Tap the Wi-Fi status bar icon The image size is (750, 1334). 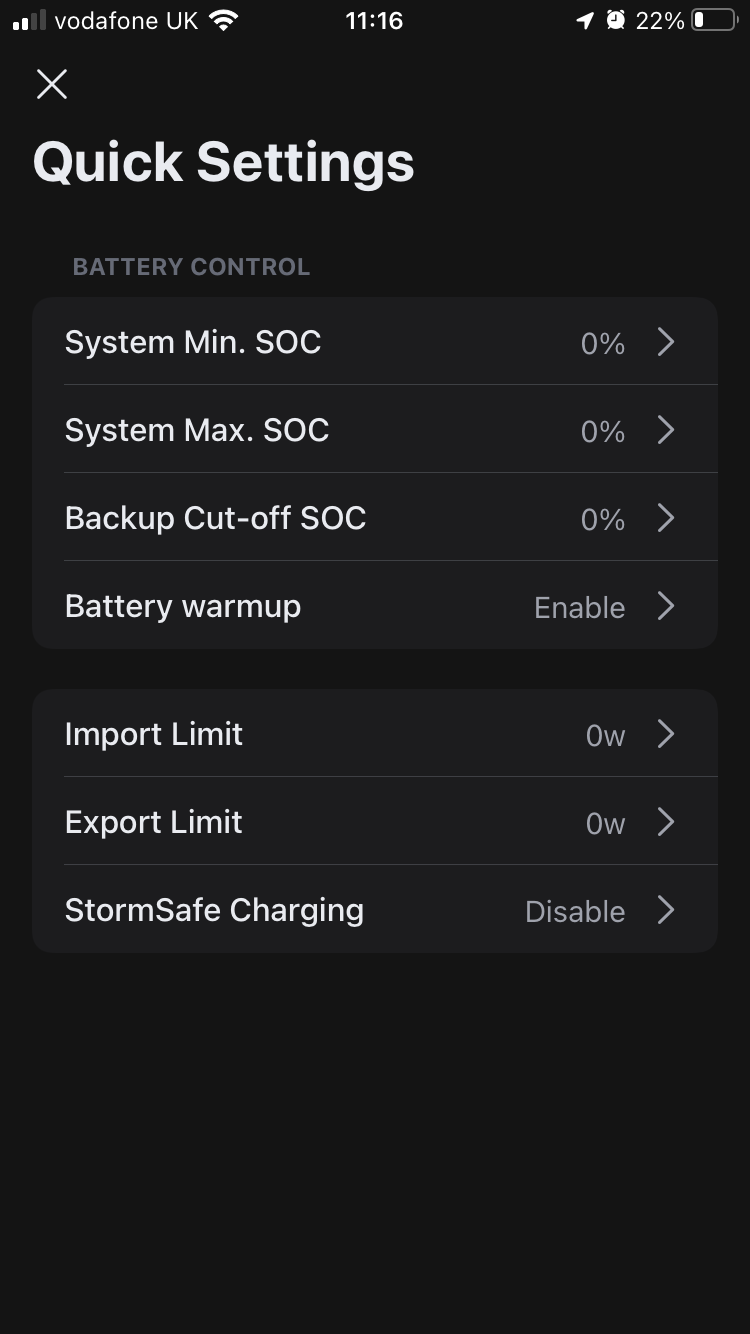coord(224,21)
